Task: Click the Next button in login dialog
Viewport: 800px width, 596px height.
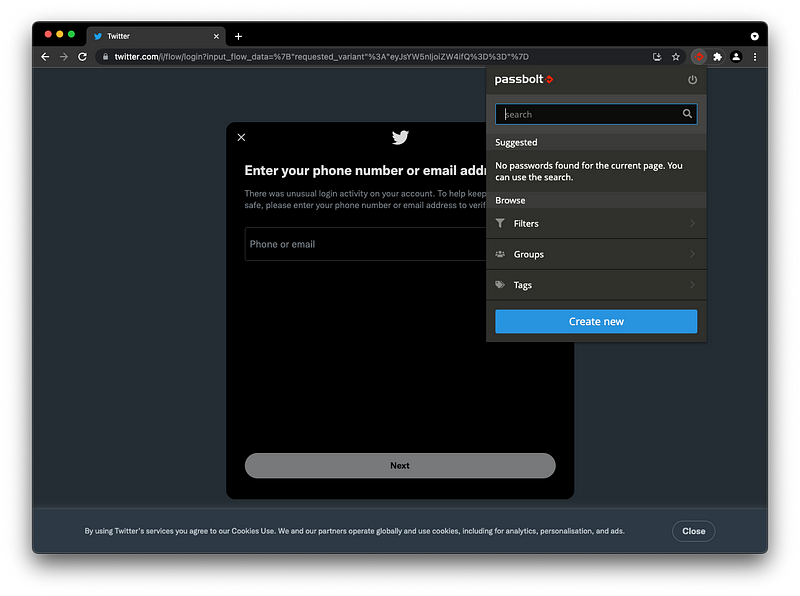Action: [400, 465]
